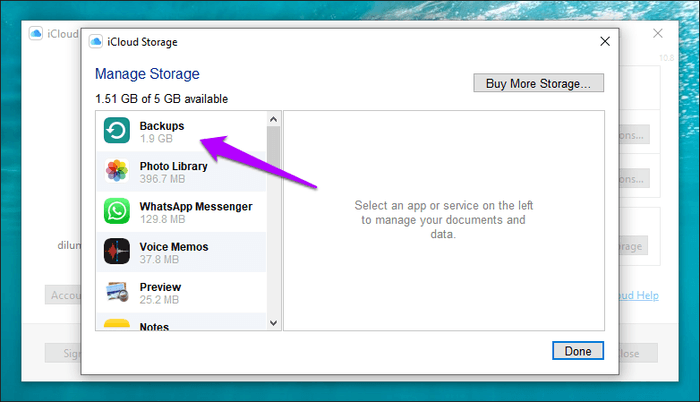Click the Preview app icon
The height and width of the screenshot is (402, 700).
tap(117, 292)
